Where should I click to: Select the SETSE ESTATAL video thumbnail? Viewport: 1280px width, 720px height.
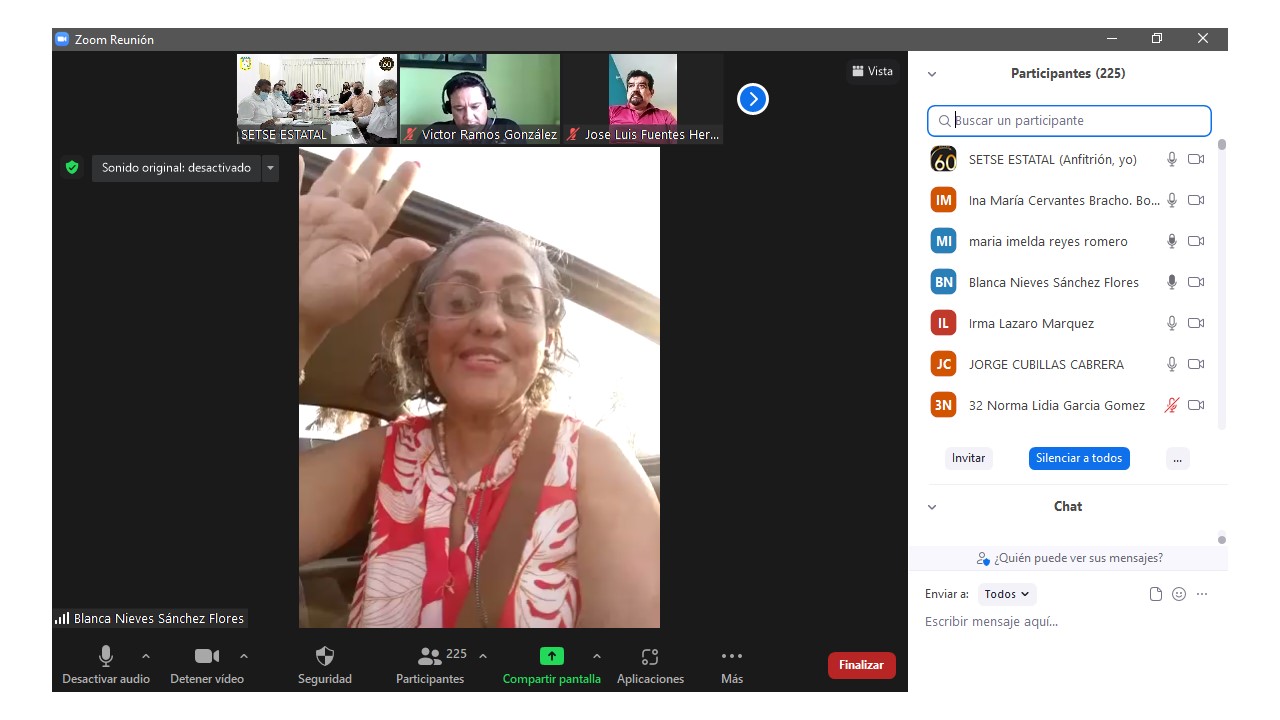click(317, 99)
